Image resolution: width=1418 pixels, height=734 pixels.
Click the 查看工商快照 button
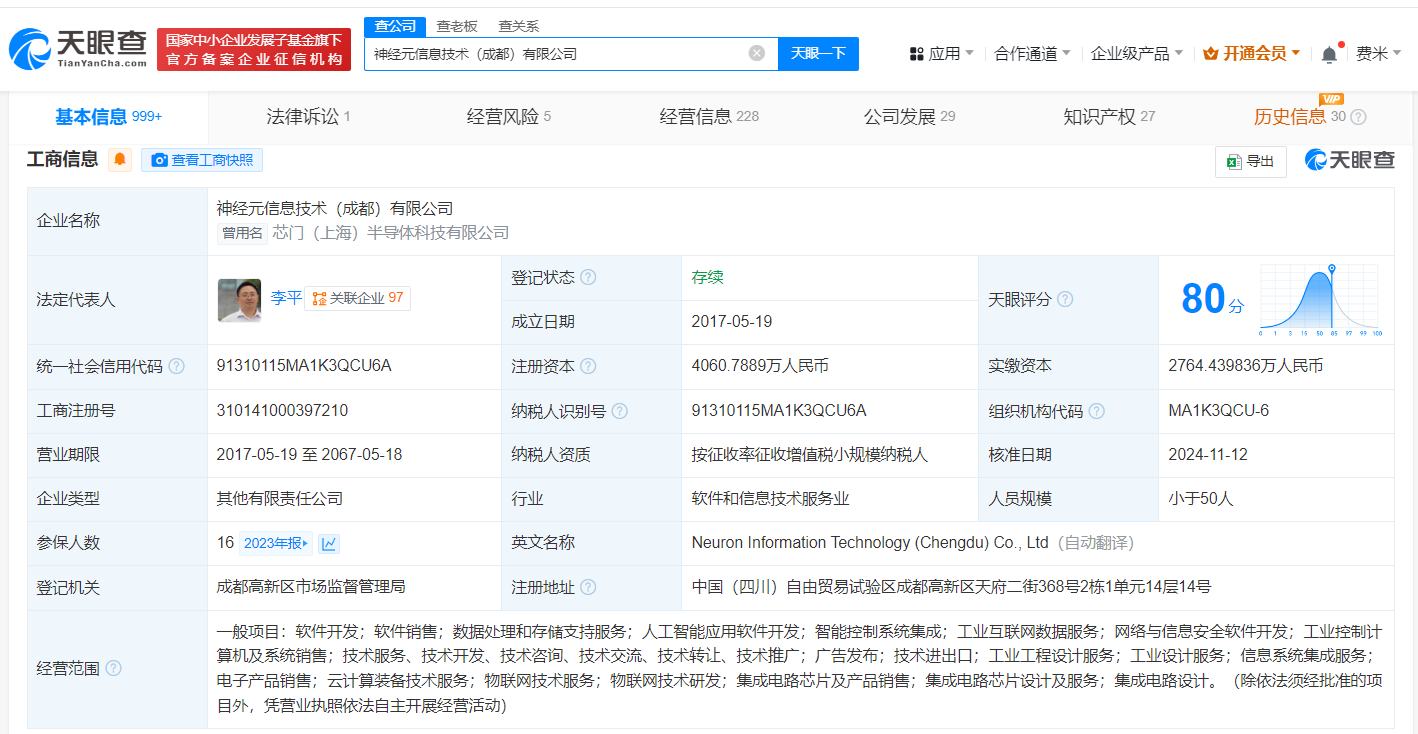[201, 159]
